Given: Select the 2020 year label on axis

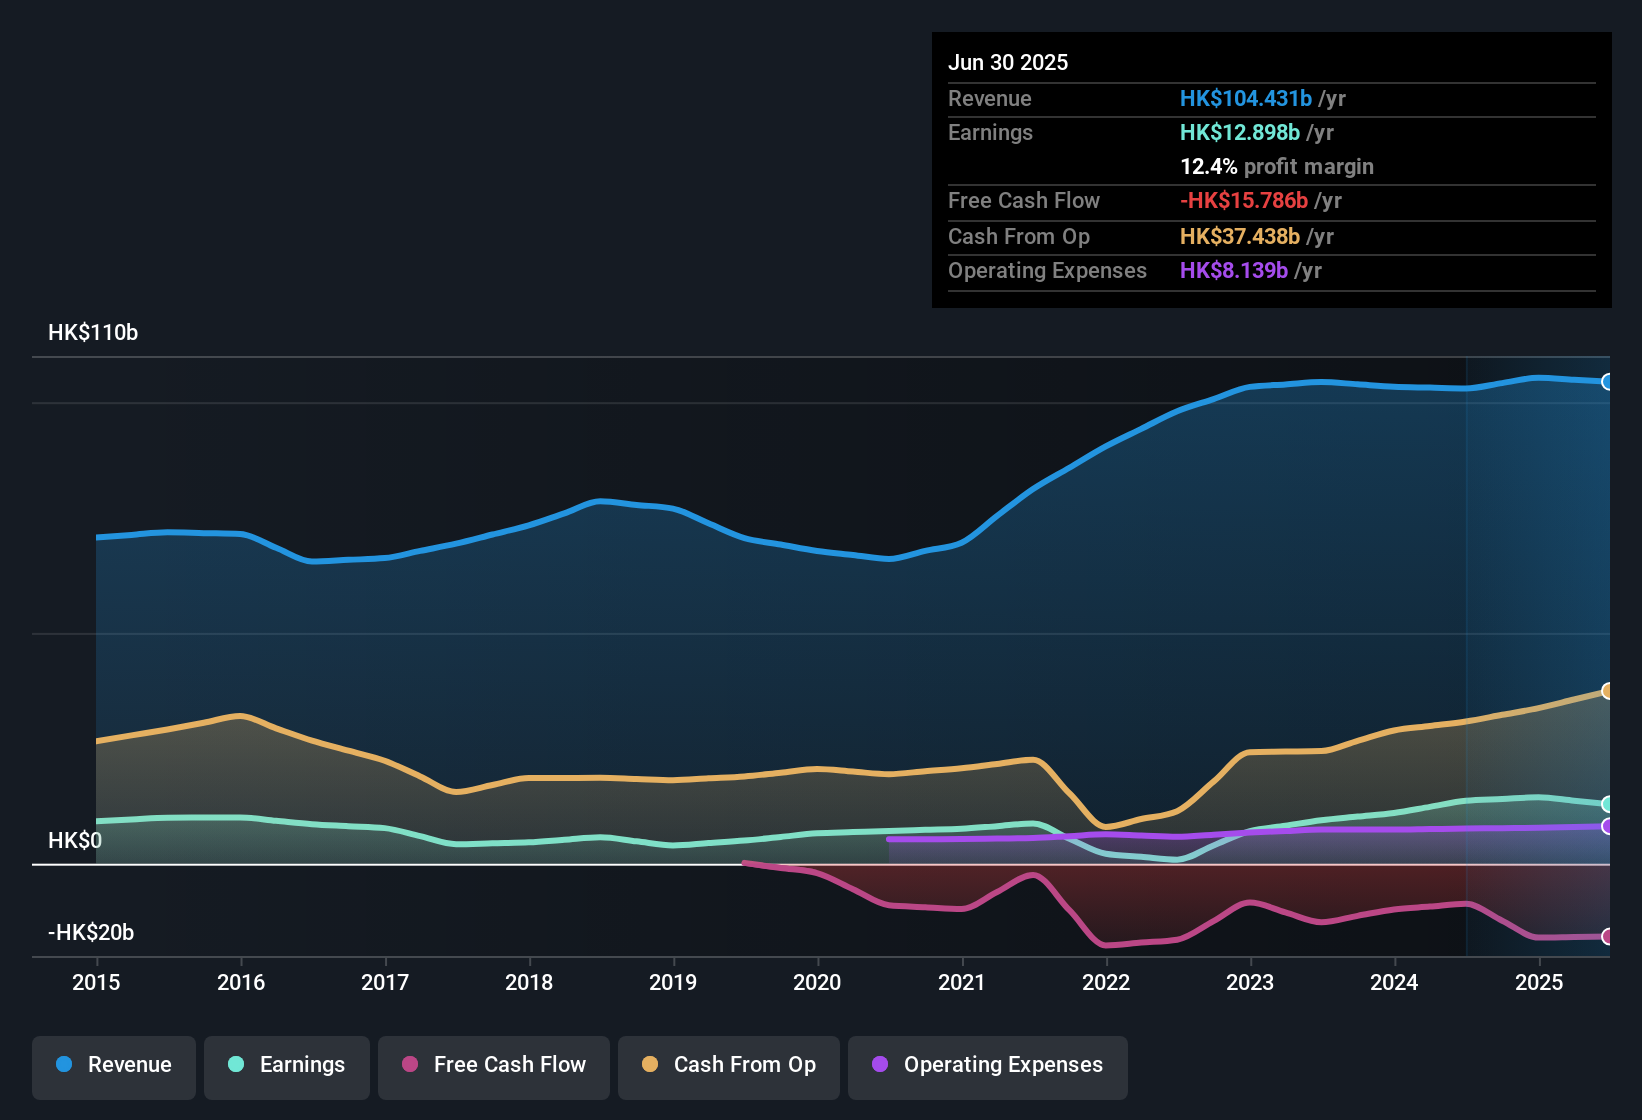Looking at the screenshot, I should coord(817,983).
